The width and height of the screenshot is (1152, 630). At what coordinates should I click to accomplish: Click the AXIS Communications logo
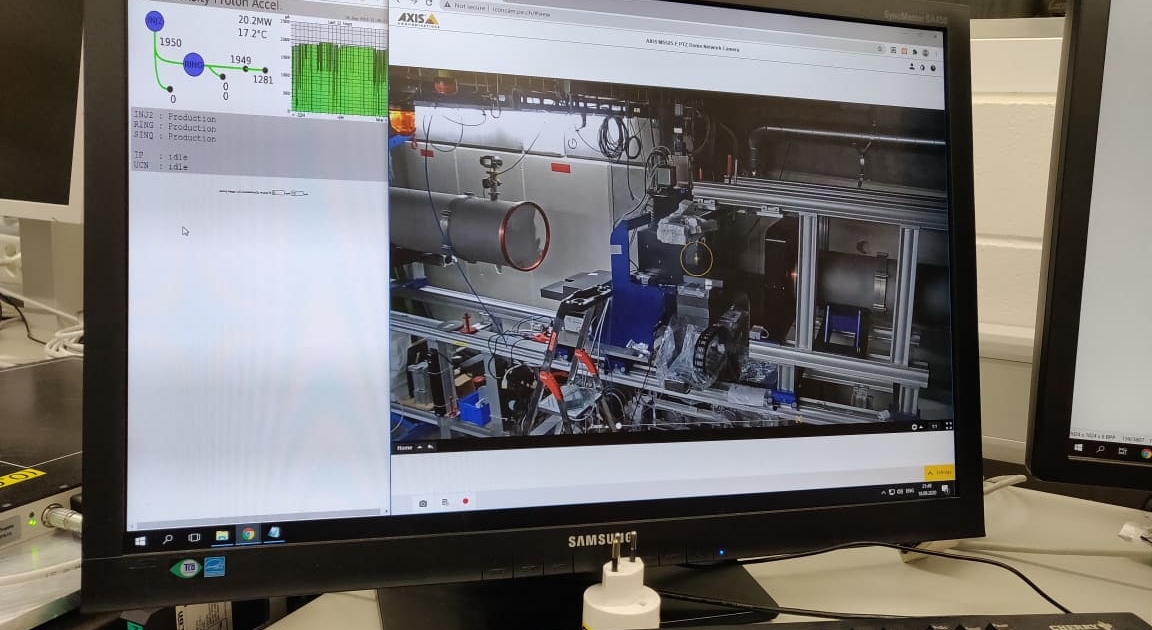point(418,20)
